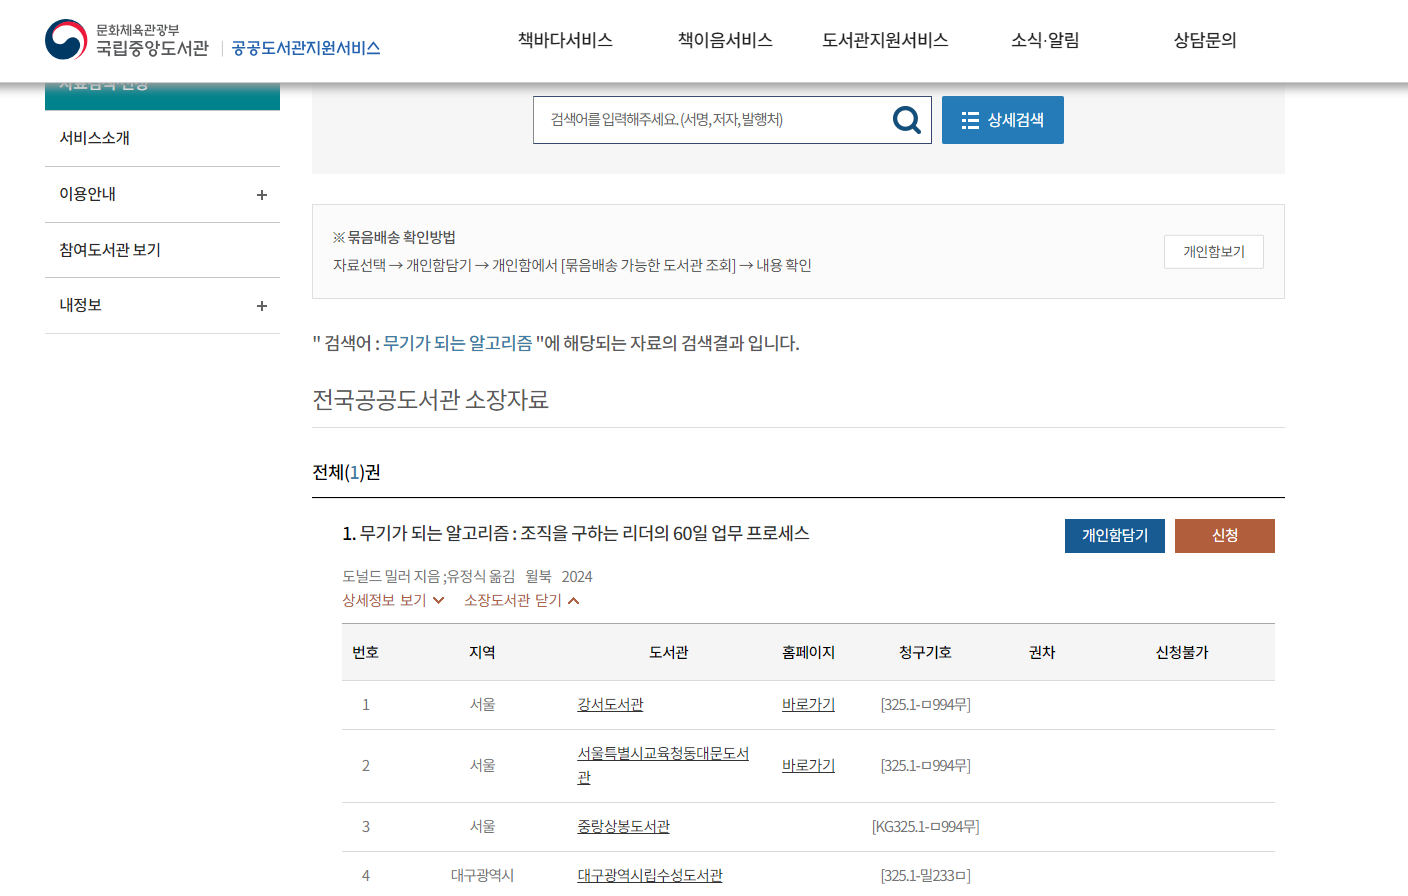Image resolution: width=1408 pixels, height=896 pixels.
Task: Click the list icon inside 상세검색 button
Action: (x=969, y=119)
